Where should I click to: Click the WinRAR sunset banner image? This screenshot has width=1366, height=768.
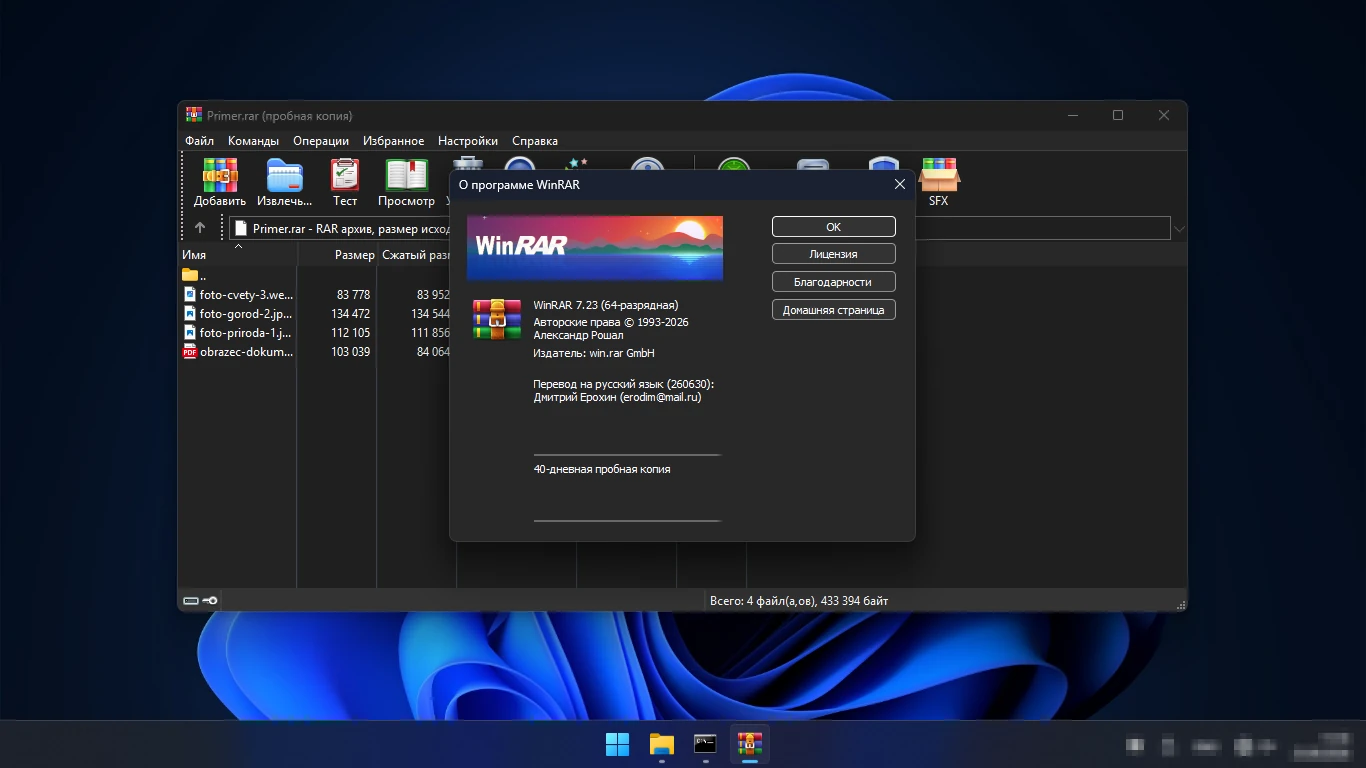(x=595, y=248)
